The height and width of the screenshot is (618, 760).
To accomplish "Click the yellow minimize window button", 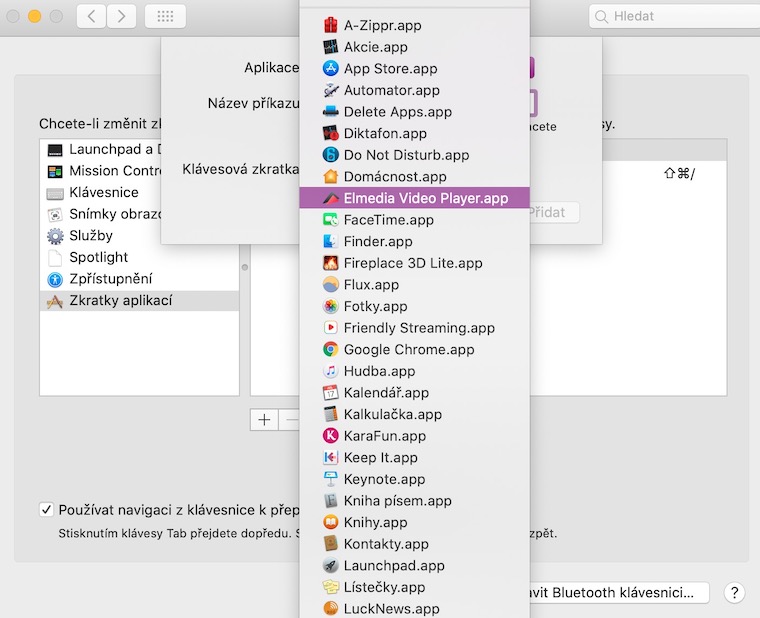I will [x=34, y=16].
